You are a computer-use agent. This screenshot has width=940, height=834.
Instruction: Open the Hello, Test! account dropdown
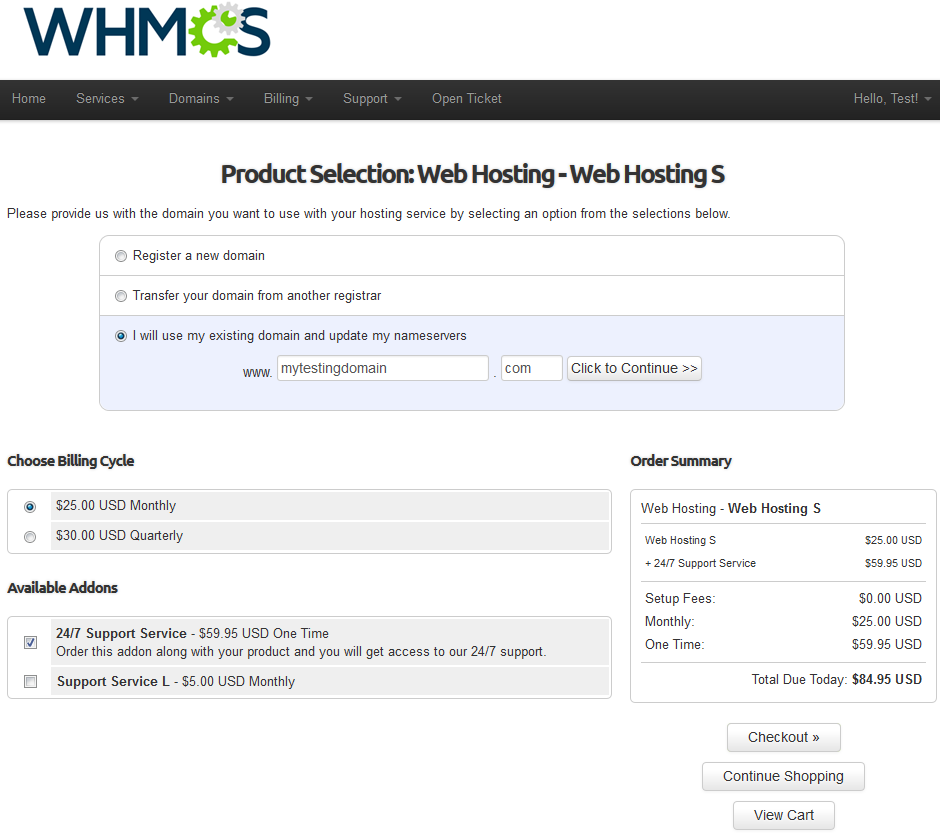[892, 98]
